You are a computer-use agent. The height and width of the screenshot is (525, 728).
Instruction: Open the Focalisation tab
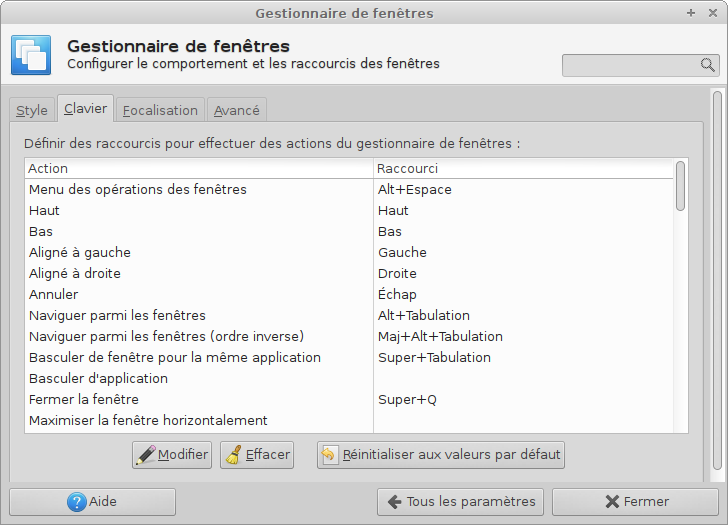pyautogui.click(x=160, y=110)
